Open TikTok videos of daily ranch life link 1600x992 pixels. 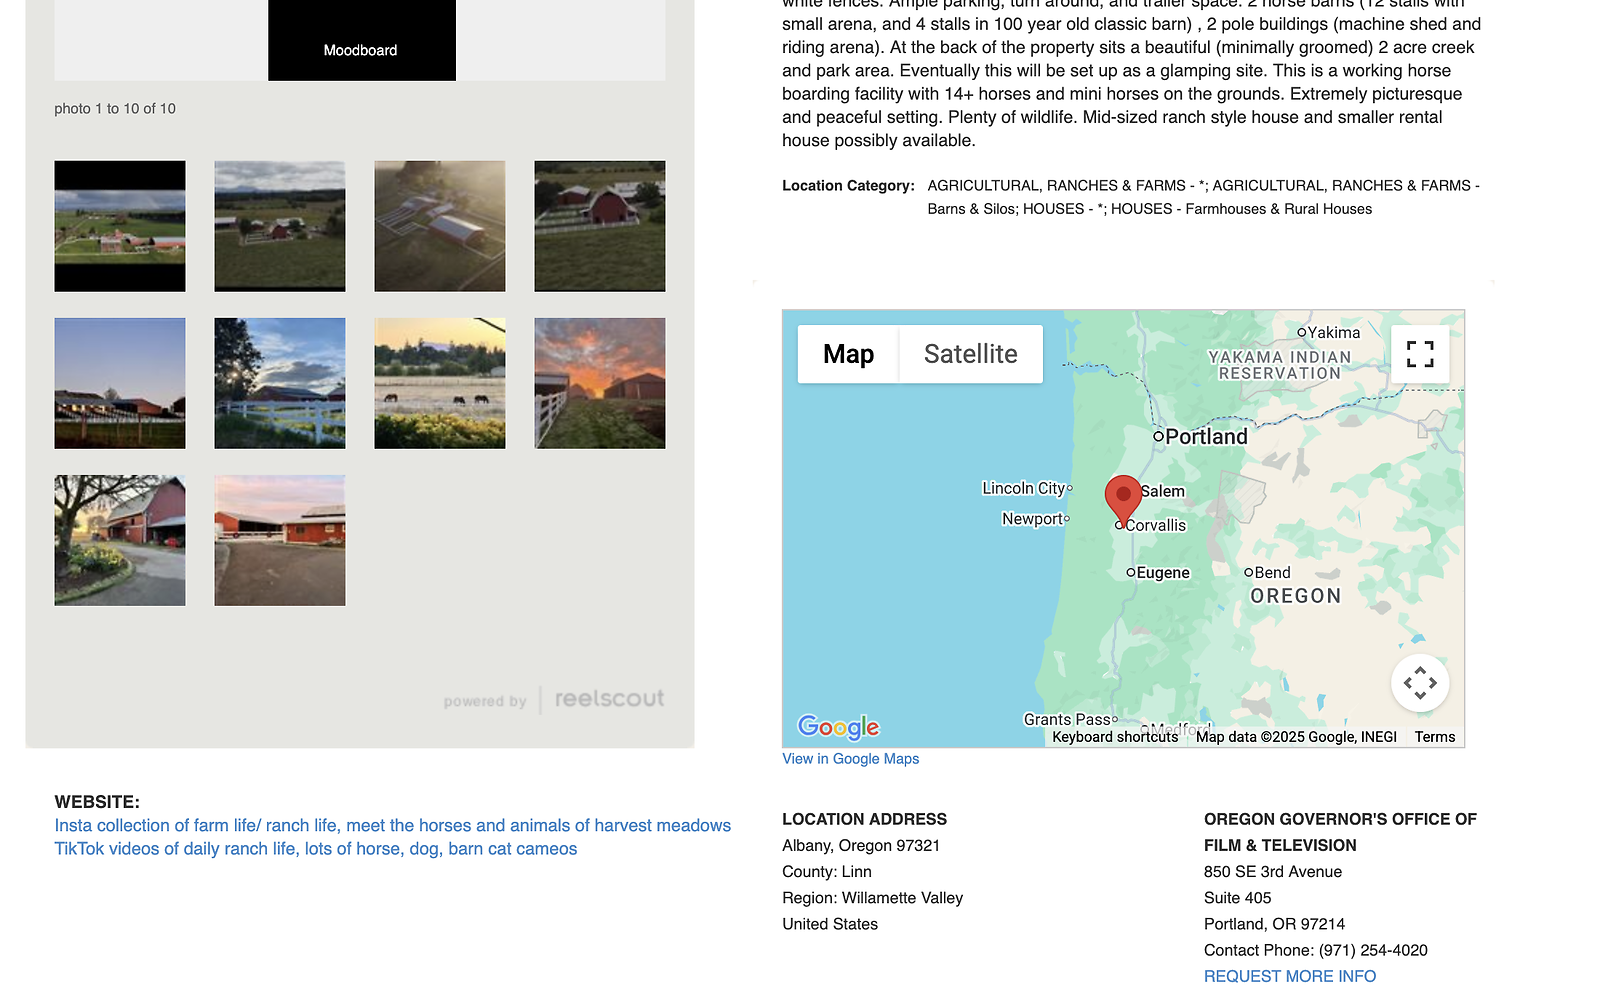click(315, 849)
